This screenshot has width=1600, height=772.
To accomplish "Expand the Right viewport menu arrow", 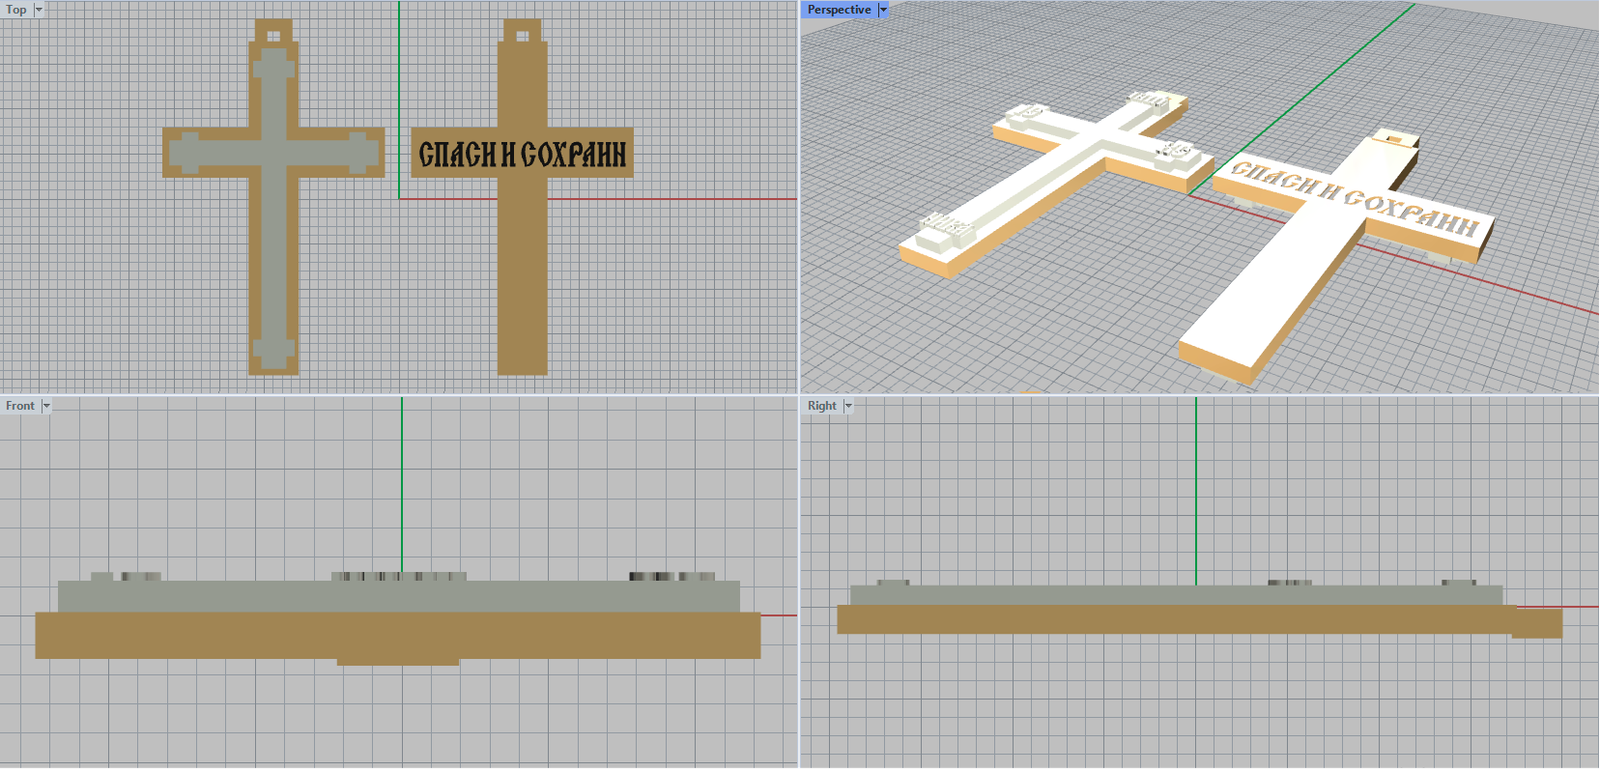I will 848,406.
